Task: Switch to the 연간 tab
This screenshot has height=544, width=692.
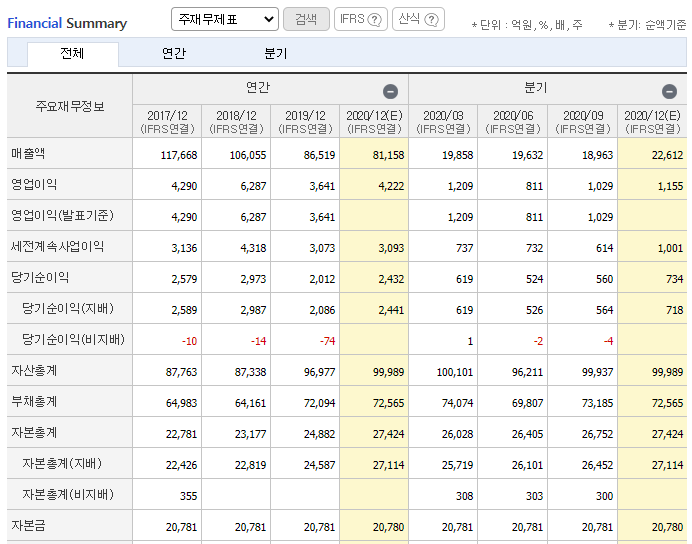Action: [174, 54]
